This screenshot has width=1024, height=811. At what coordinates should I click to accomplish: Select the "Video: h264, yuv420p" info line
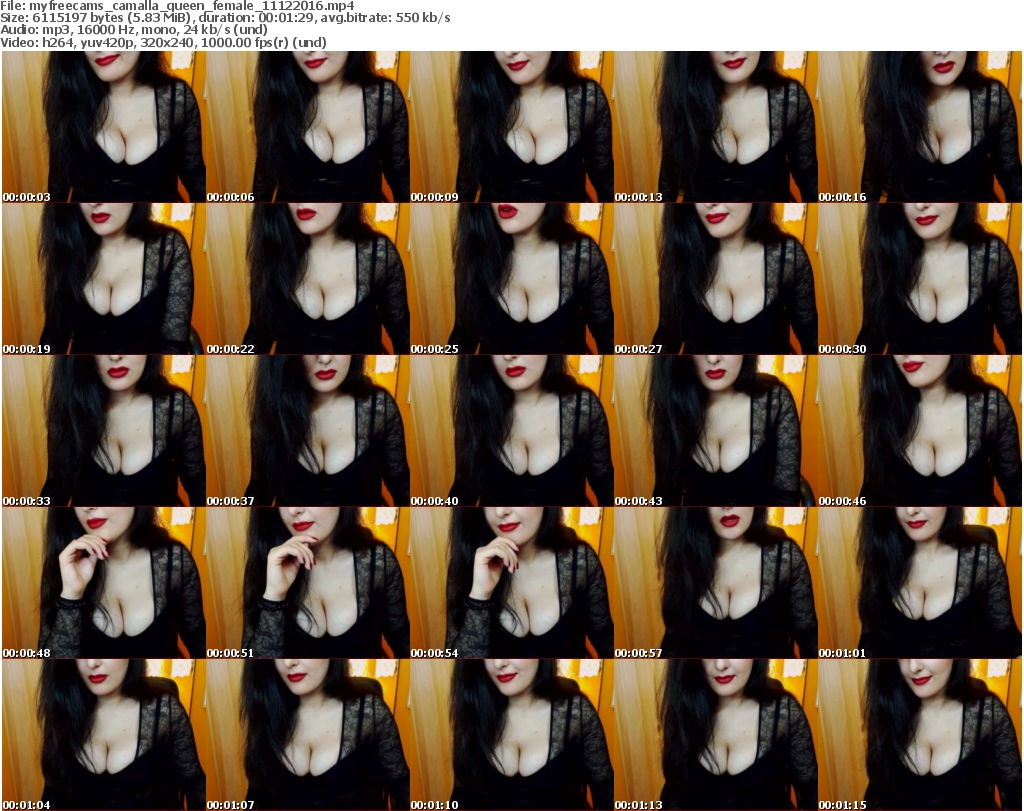click(163, 42)
